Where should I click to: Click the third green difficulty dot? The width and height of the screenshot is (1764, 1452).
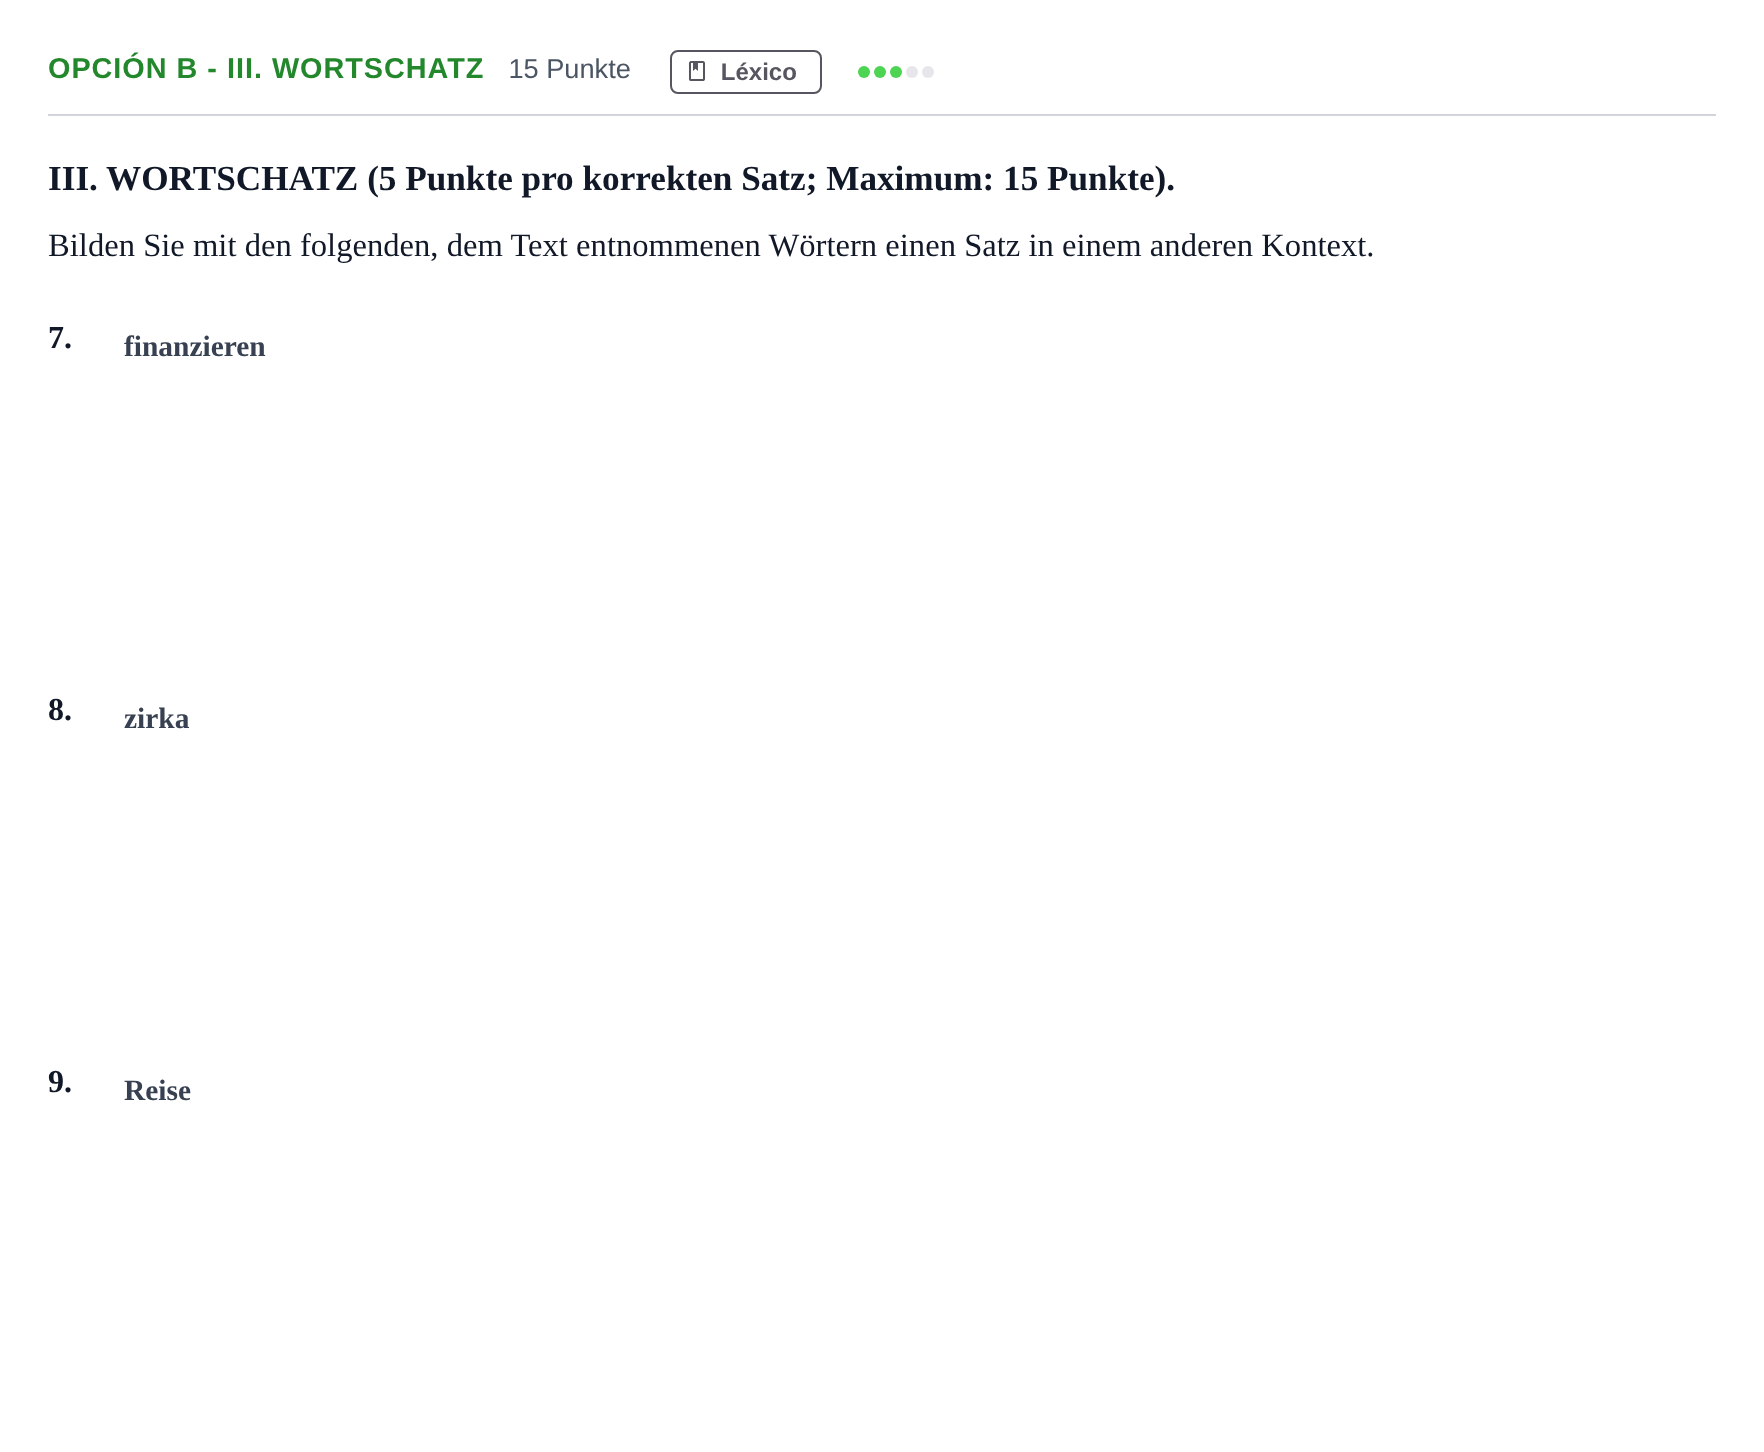pyautogui.click(x=896, y=72)
